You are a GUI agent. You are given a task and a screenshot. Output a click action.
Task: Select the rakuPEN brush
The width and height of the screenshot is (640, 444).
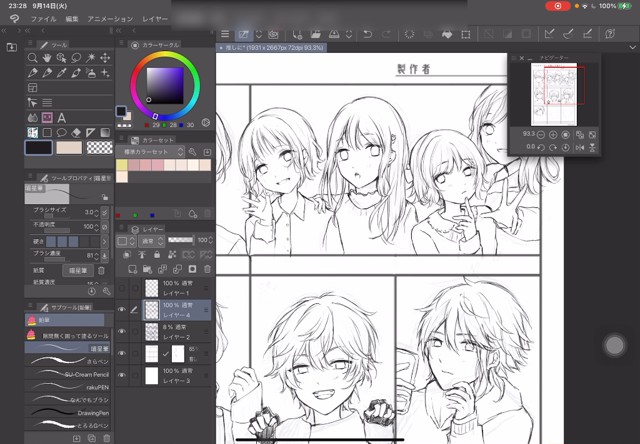tap(68, 387)
